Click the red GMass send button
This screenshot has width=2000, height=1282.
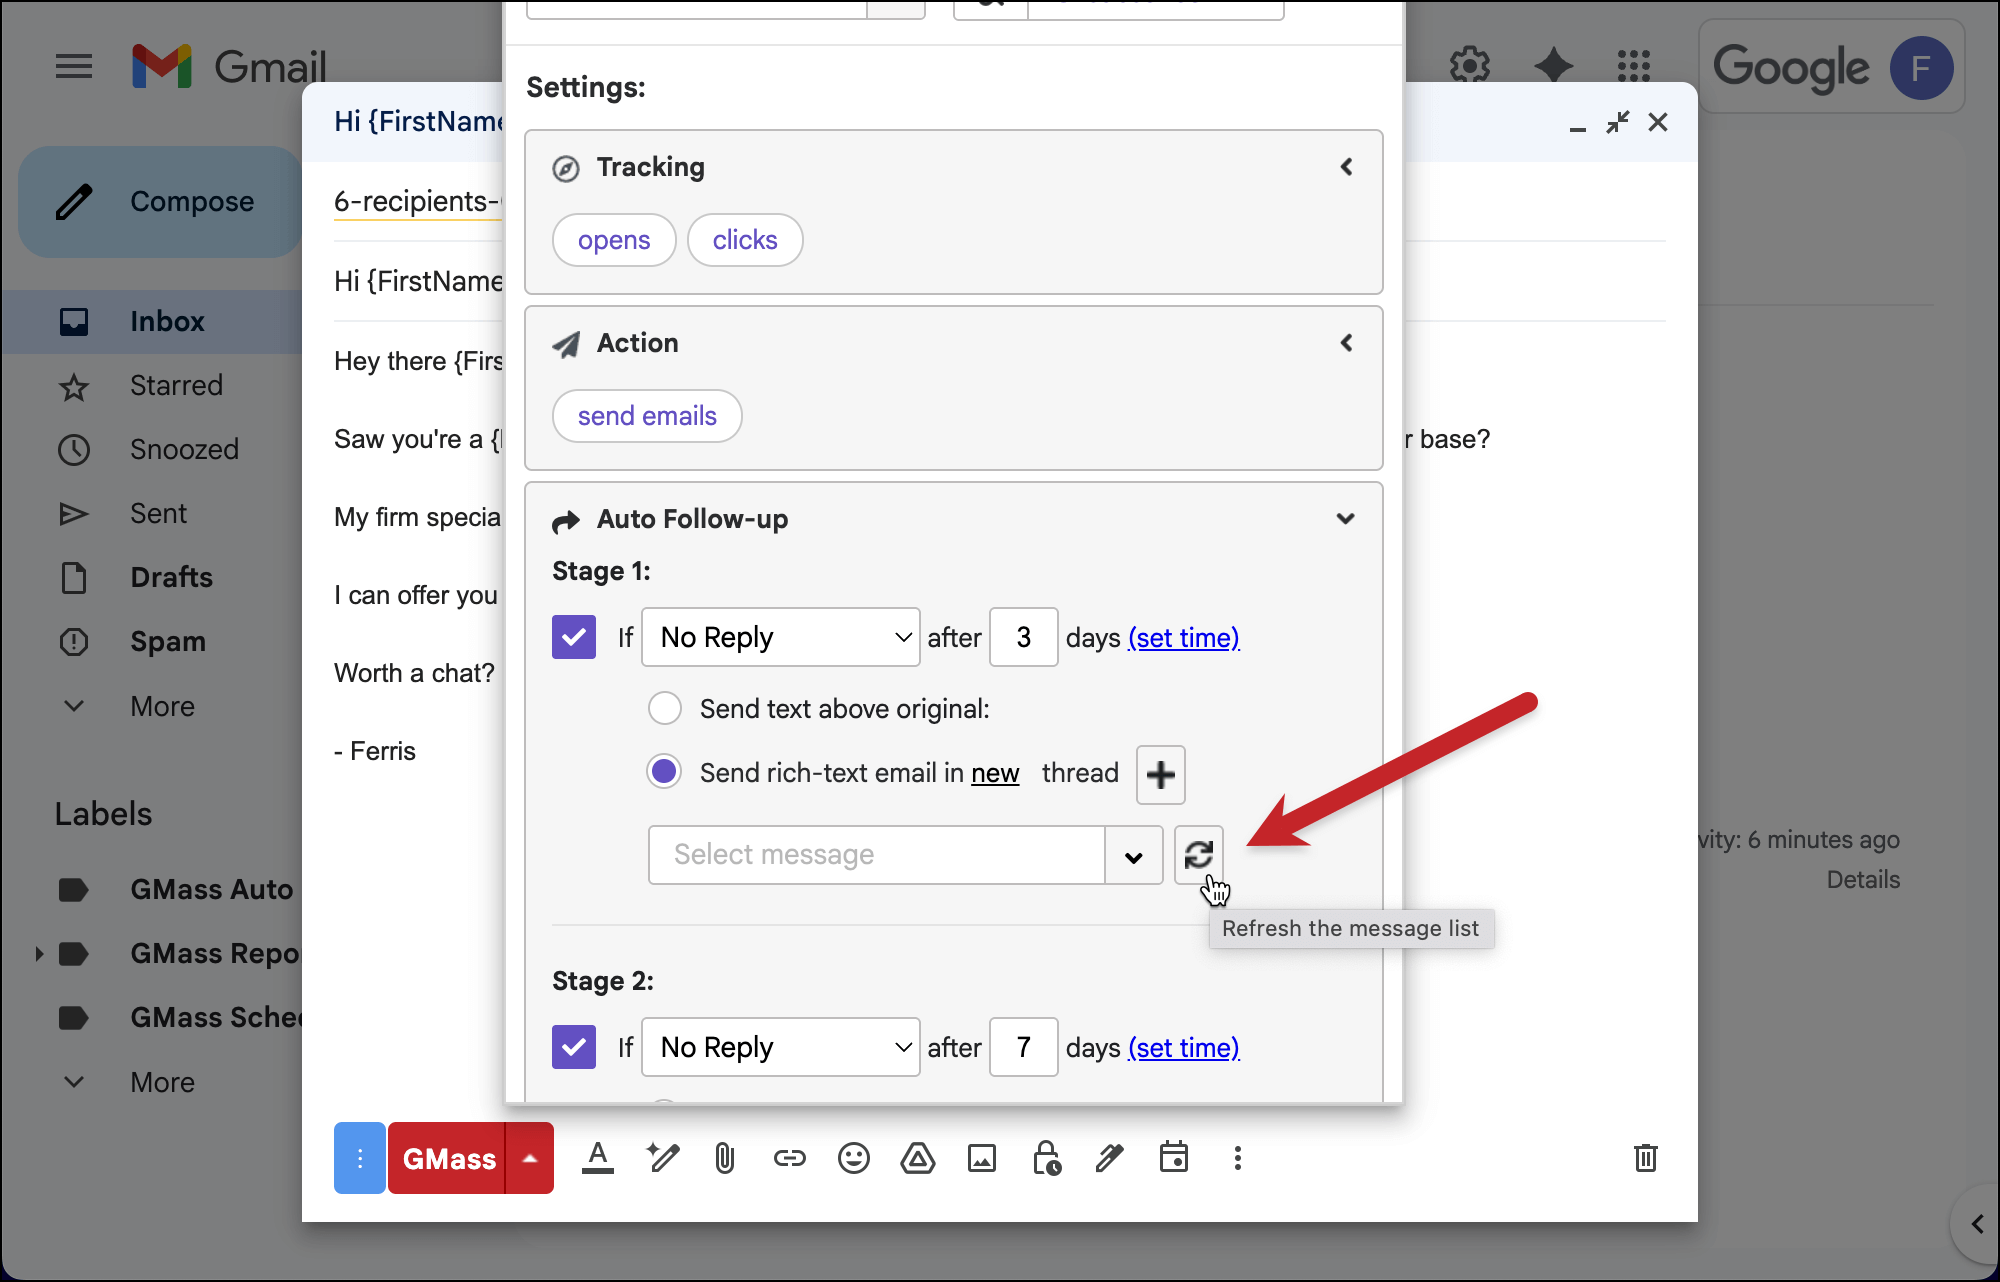448,1158
